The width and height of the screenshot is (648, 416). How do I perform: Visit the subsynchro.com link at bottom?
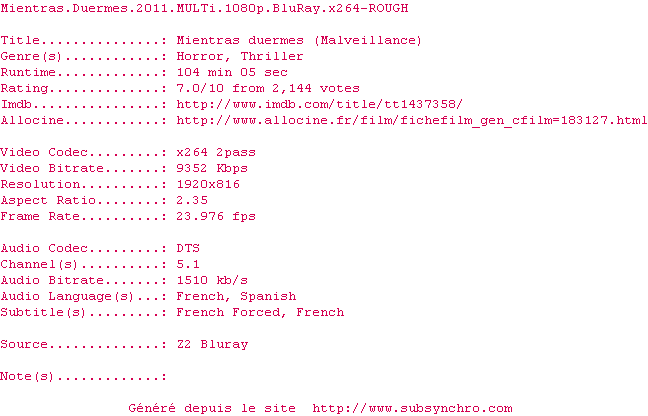click(x=412, y=409)
